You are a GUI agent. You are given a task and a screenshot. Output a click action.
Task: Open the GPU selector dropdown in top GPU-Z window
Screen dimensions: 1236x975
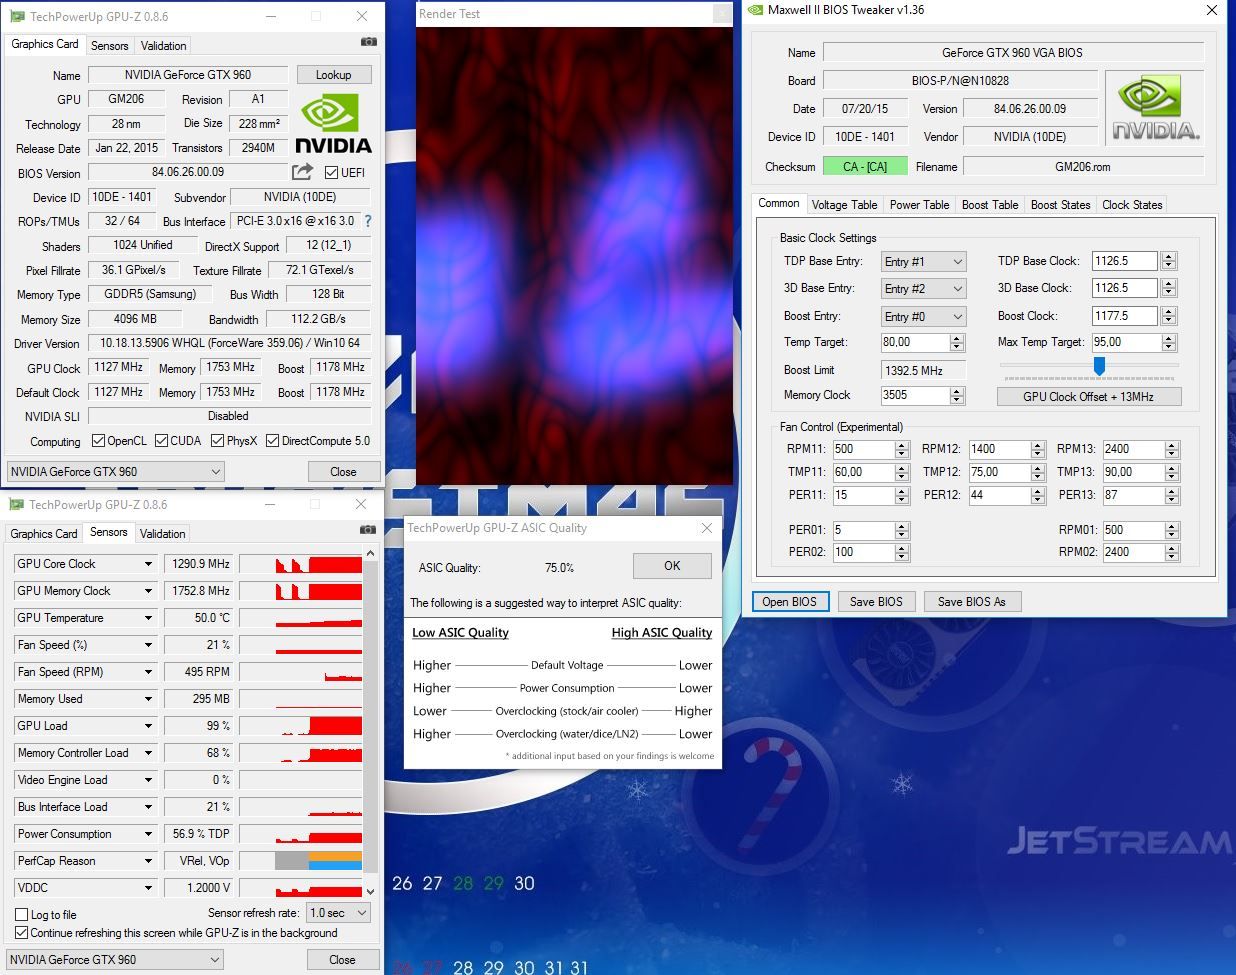click(x=115, y=471)
